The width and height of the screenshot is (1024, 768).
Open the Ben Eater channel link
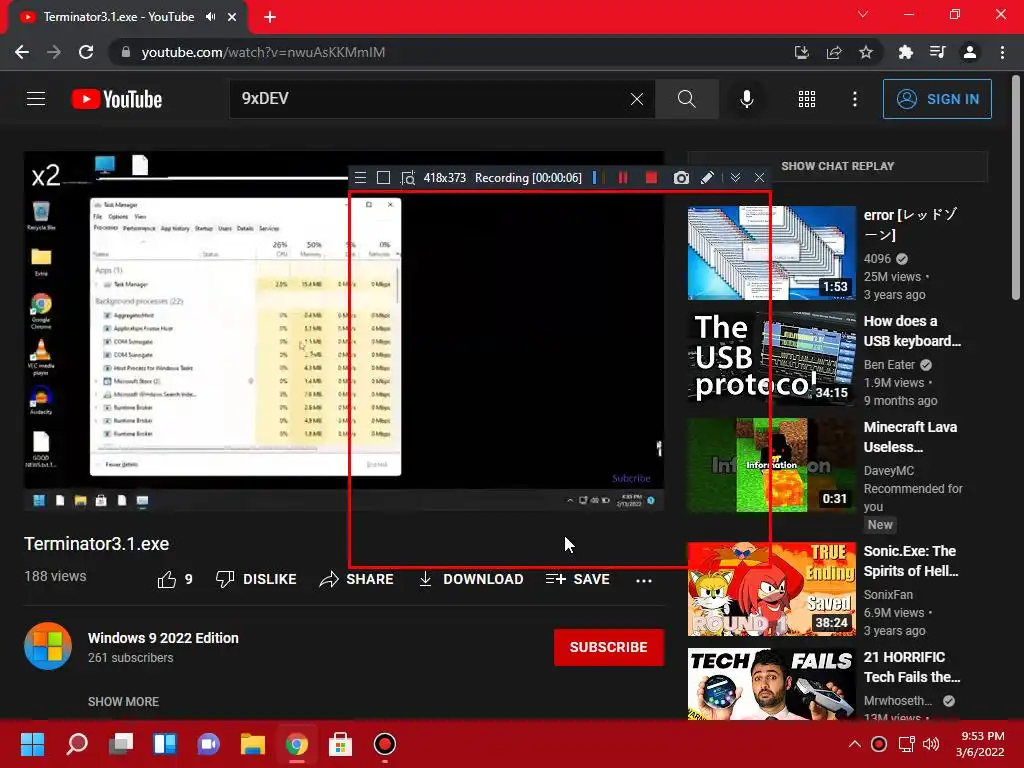(889, 364)
